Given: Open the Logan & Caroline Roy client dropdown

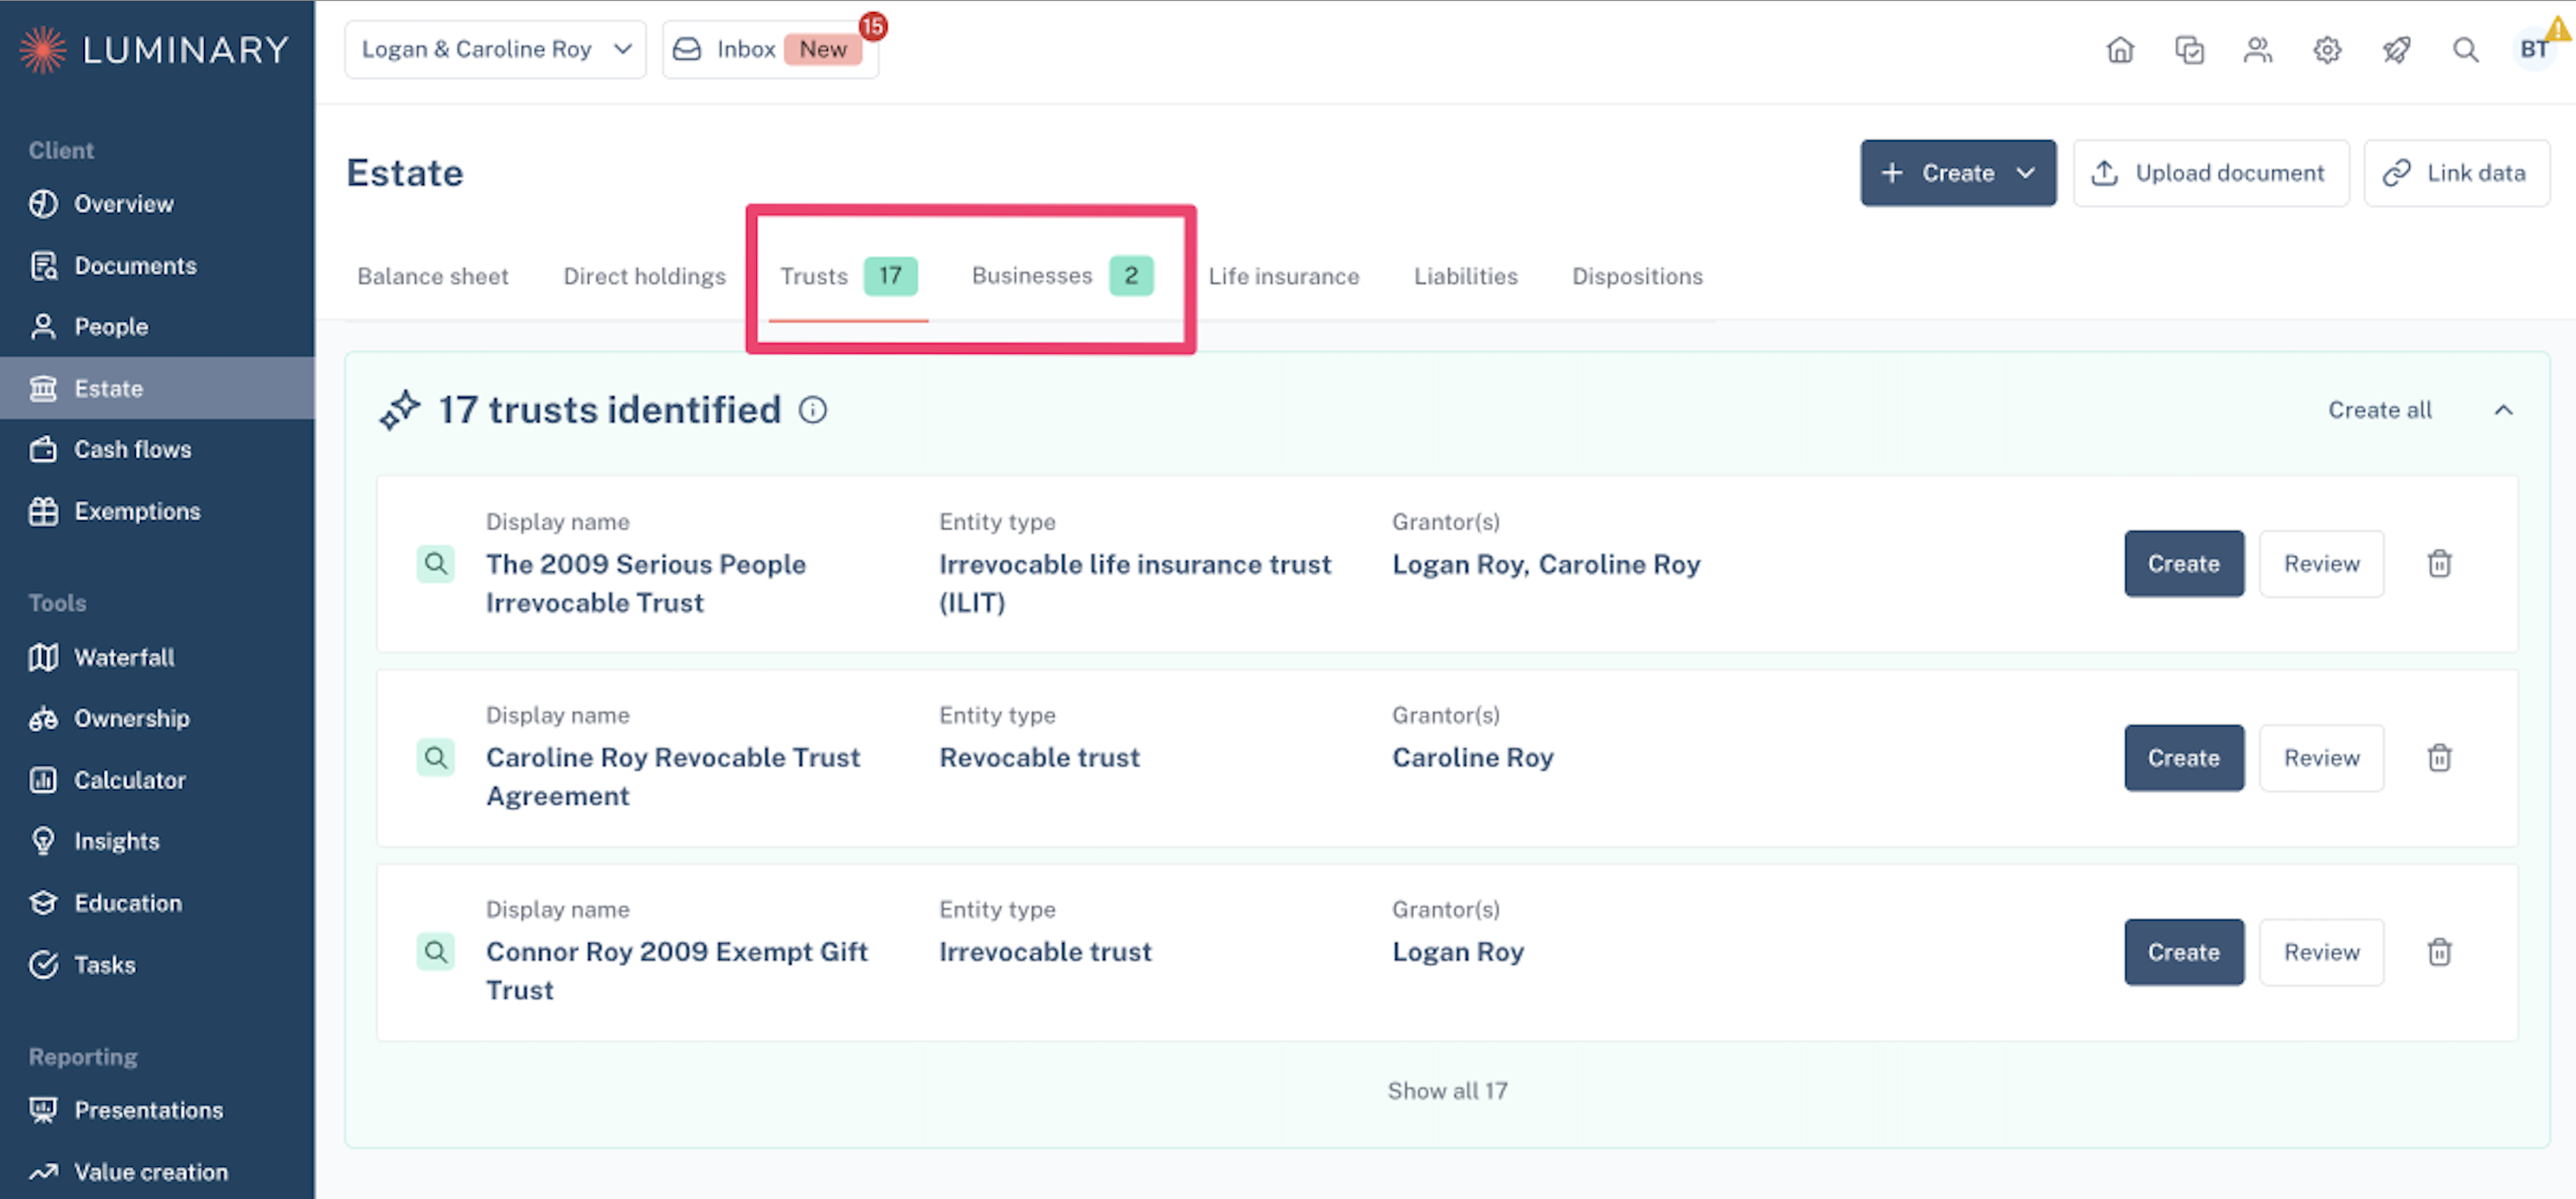Looking at the screenshot, I should click(x=495, y=49).
